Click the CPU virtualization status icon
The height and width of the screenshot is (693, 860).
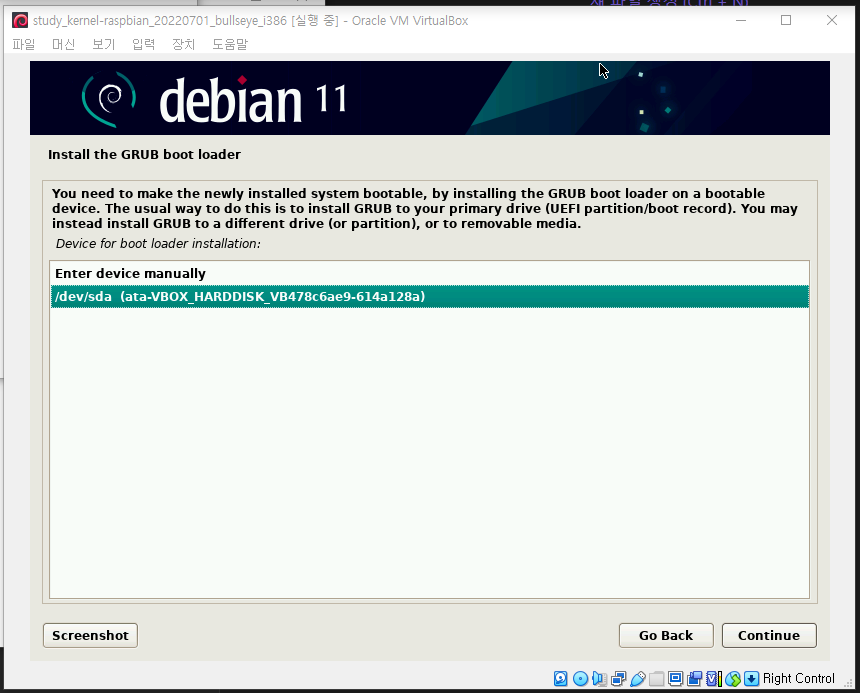[713, 679]
